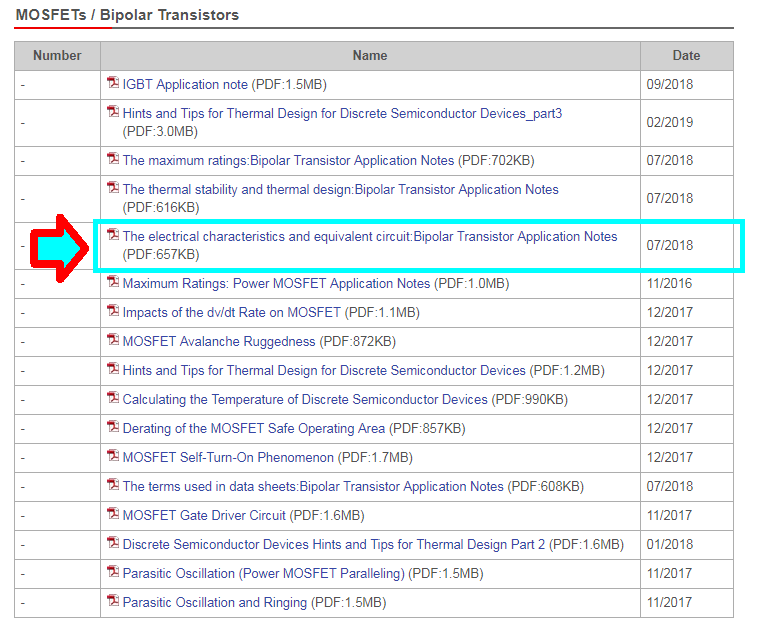Click PDF icon beside Power MOSFET Paralleling
The image size is (757, 632).
coord(113,571)
